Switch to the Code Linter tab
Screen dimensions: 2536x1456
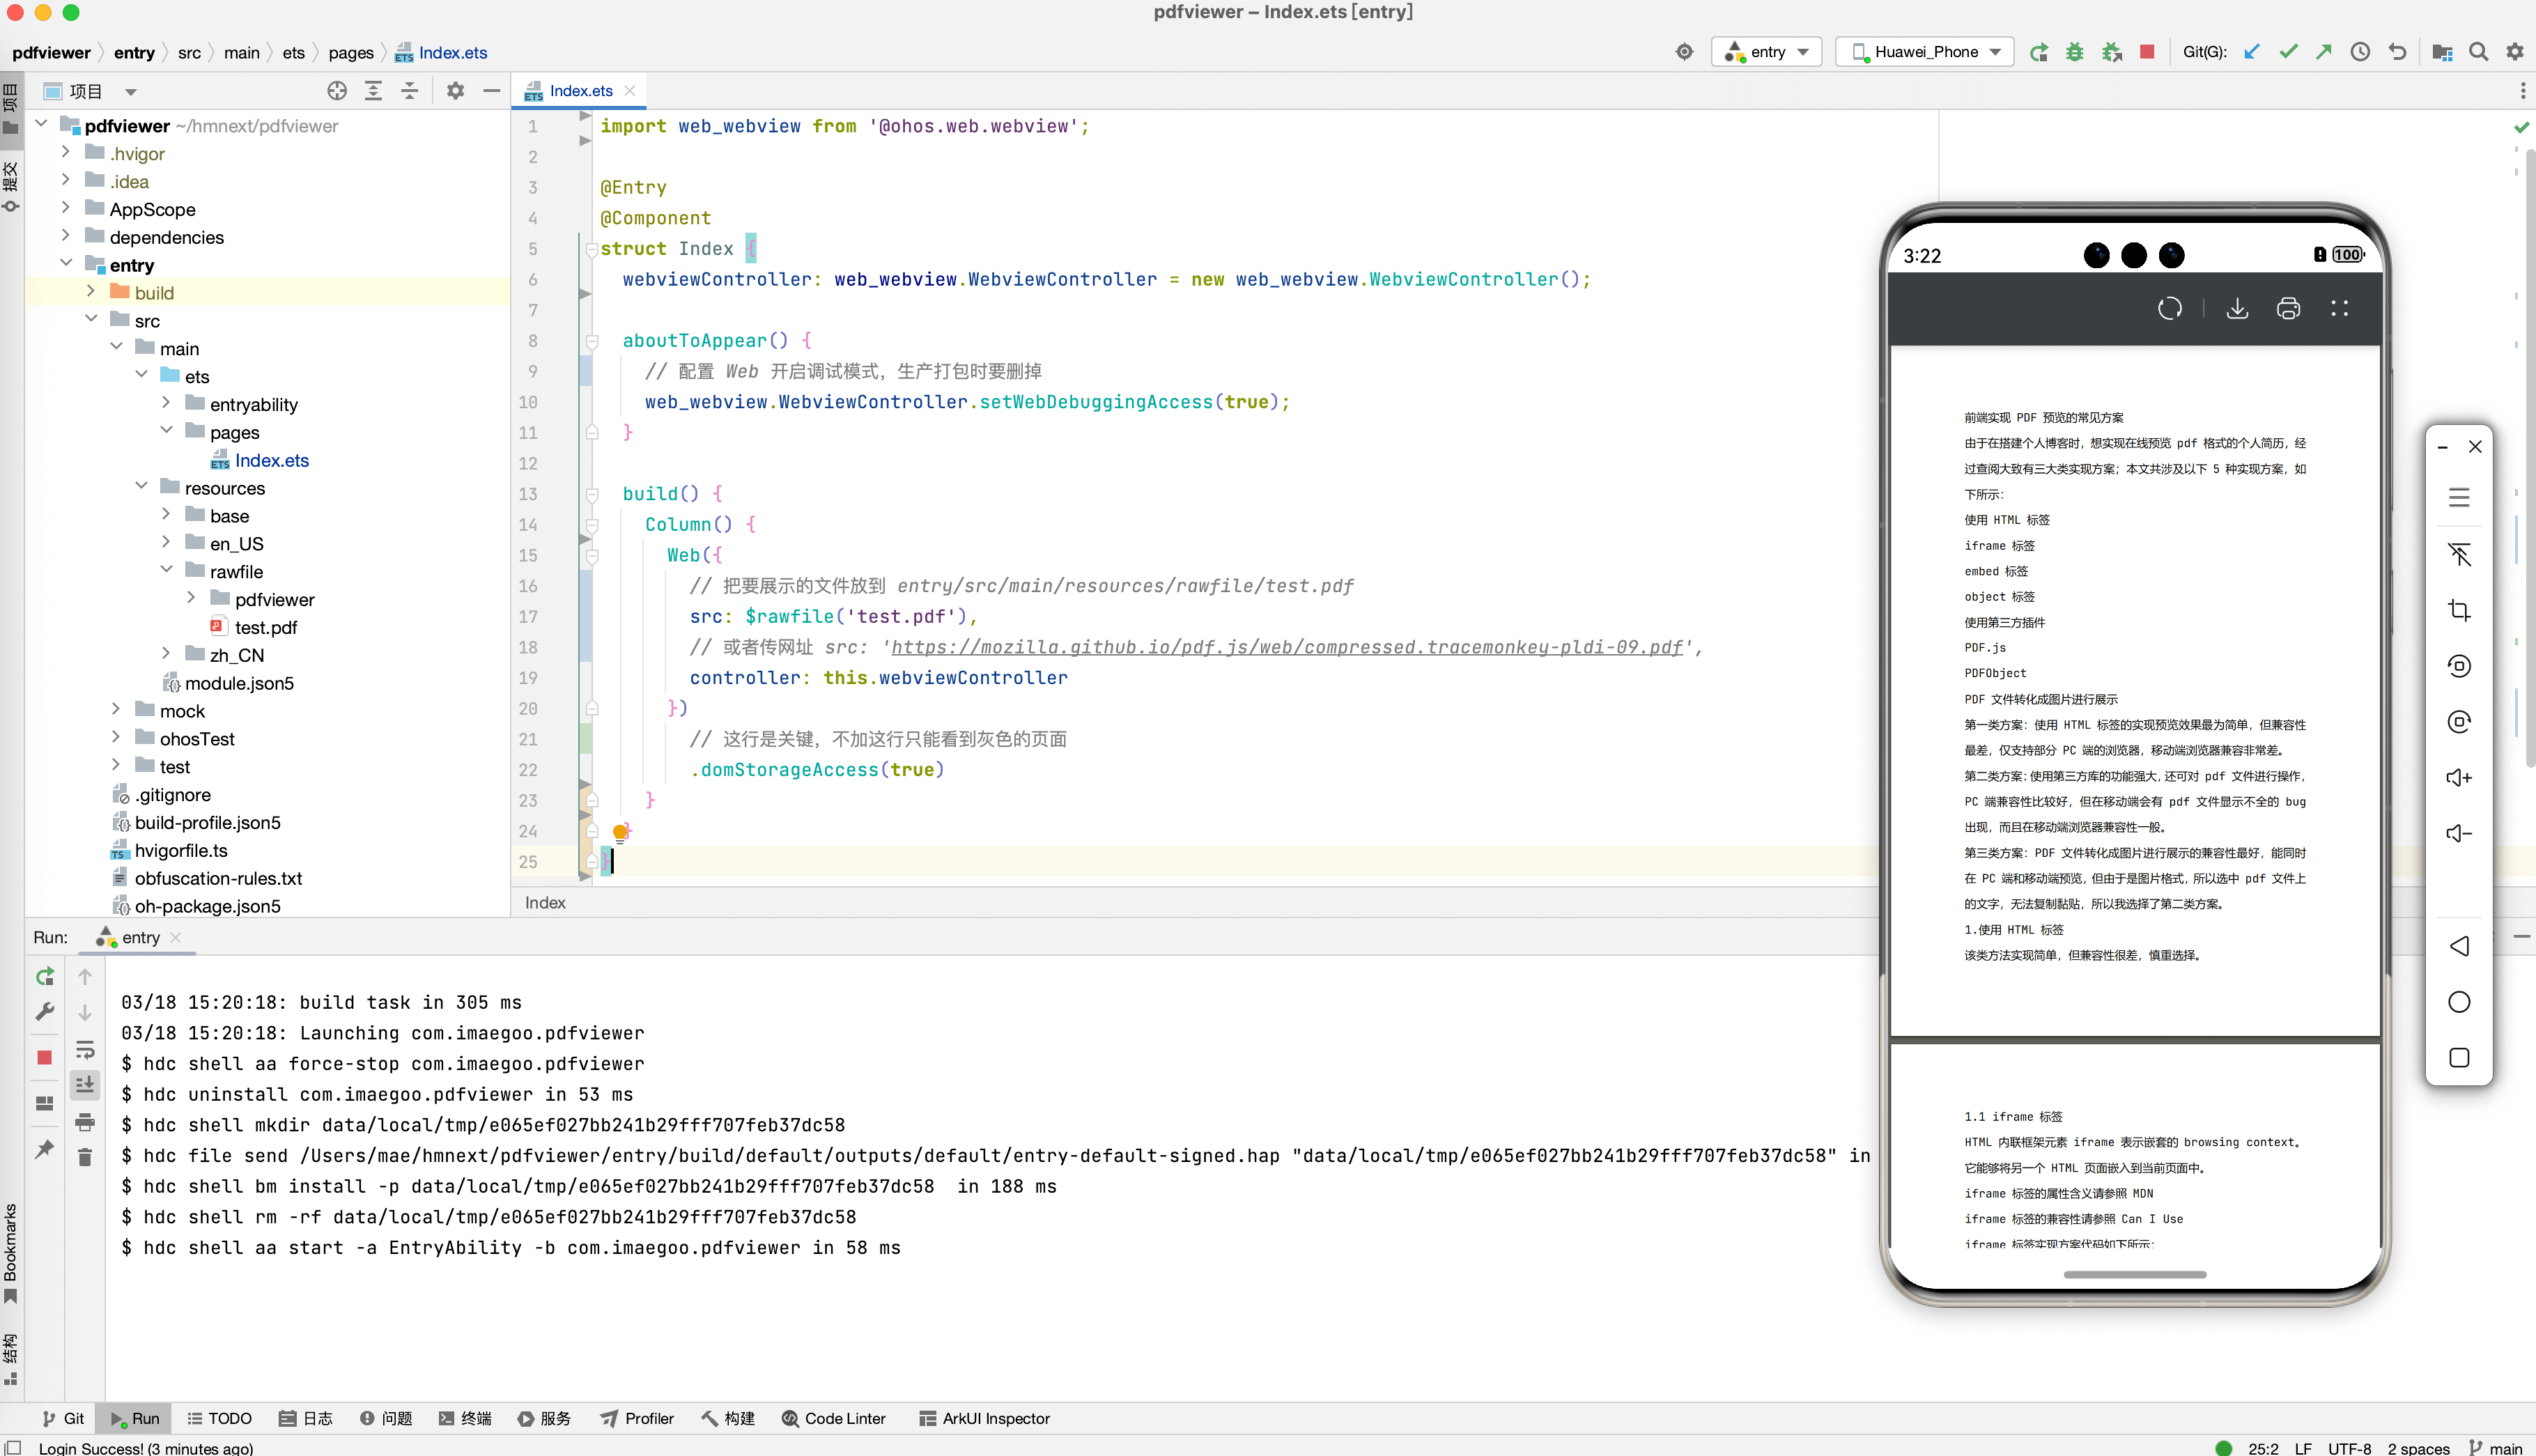click(x=834, y=1418)
